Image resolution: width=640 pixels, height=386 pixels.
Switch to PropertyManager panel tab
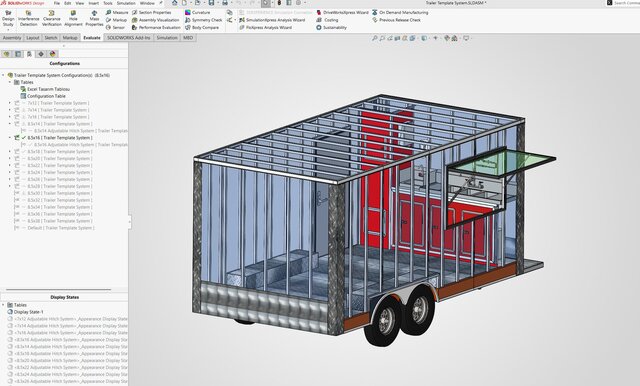[x=18, y=54]
